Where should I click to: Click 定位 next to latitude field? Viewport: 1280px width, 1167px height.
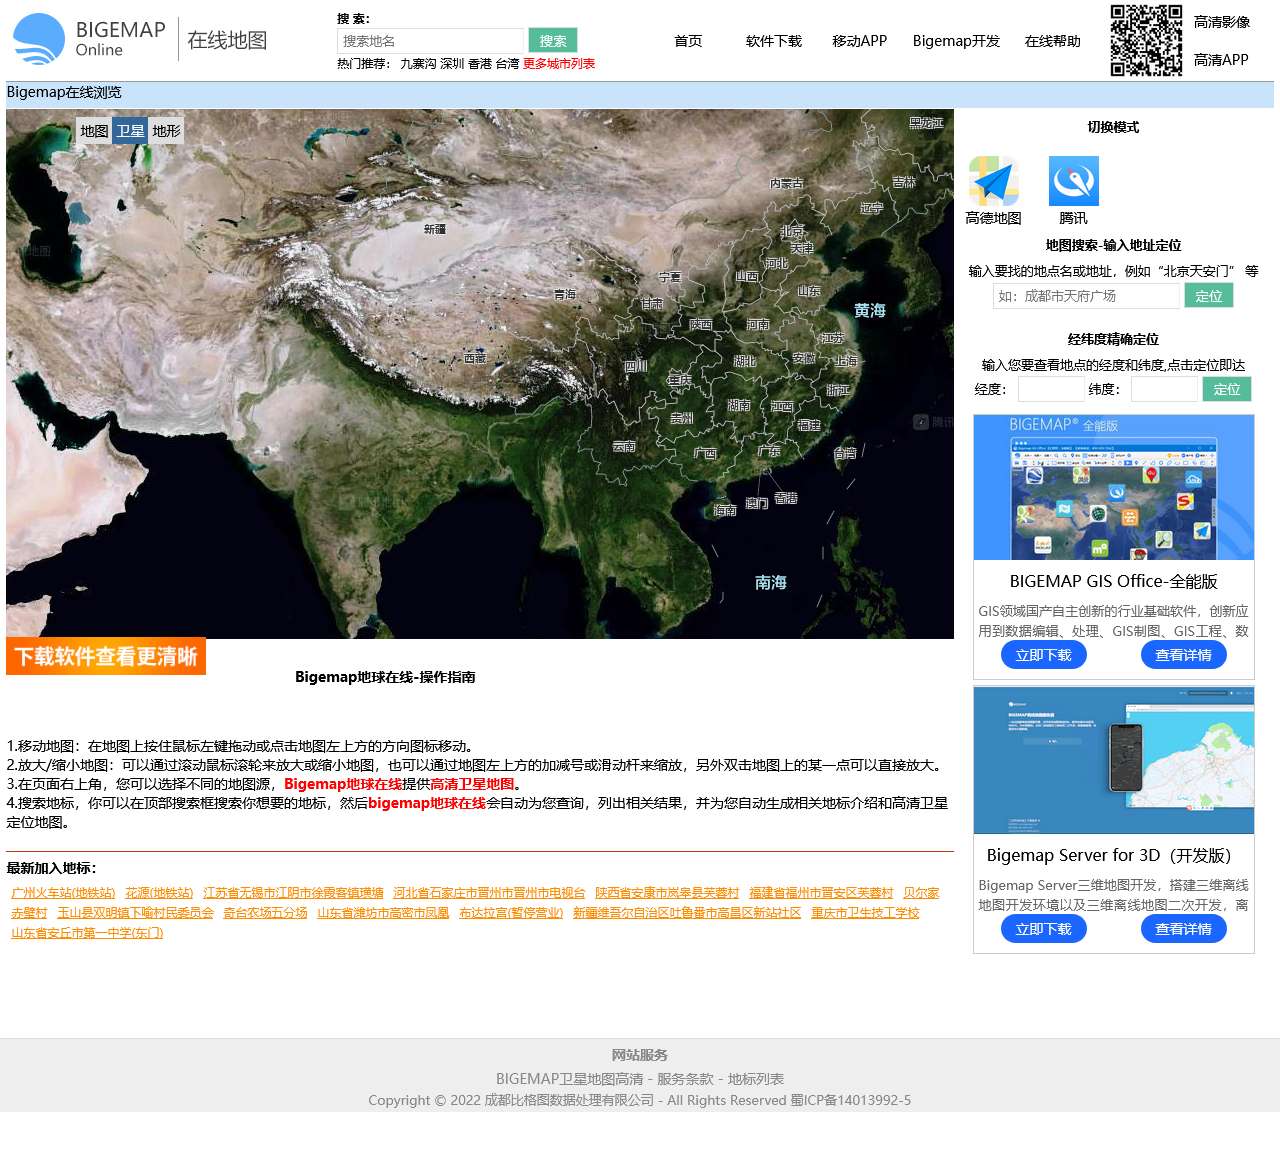pos(1227,389)
